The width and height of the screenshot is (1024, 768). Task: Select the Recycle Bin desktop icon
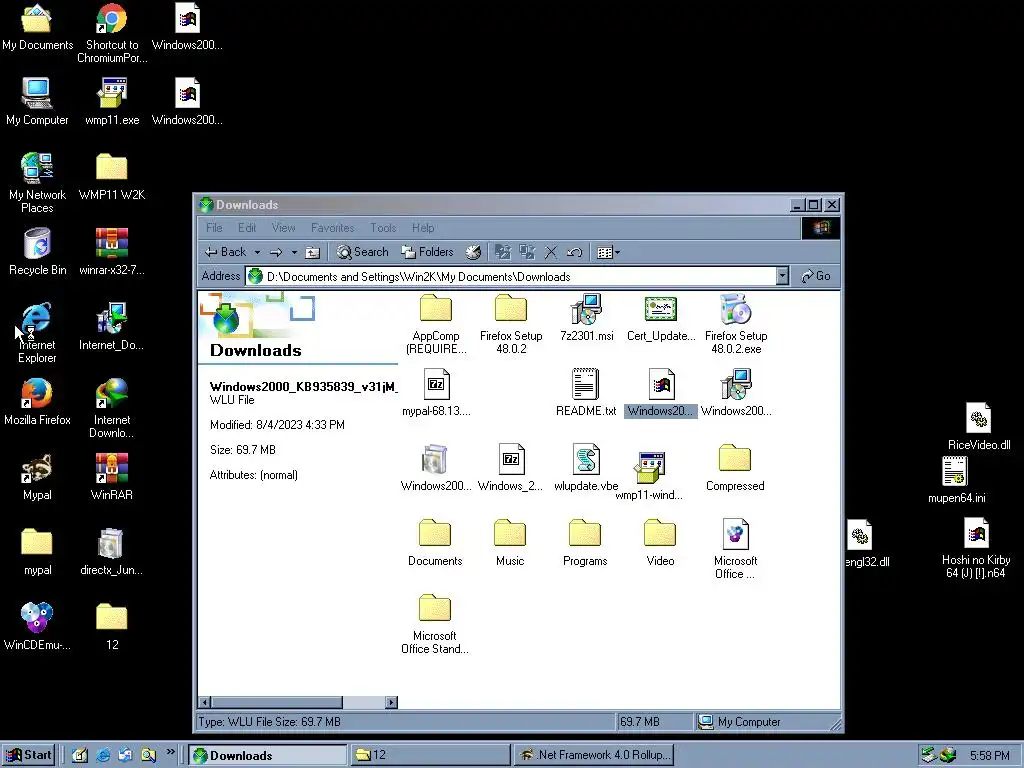pos(37,251)
